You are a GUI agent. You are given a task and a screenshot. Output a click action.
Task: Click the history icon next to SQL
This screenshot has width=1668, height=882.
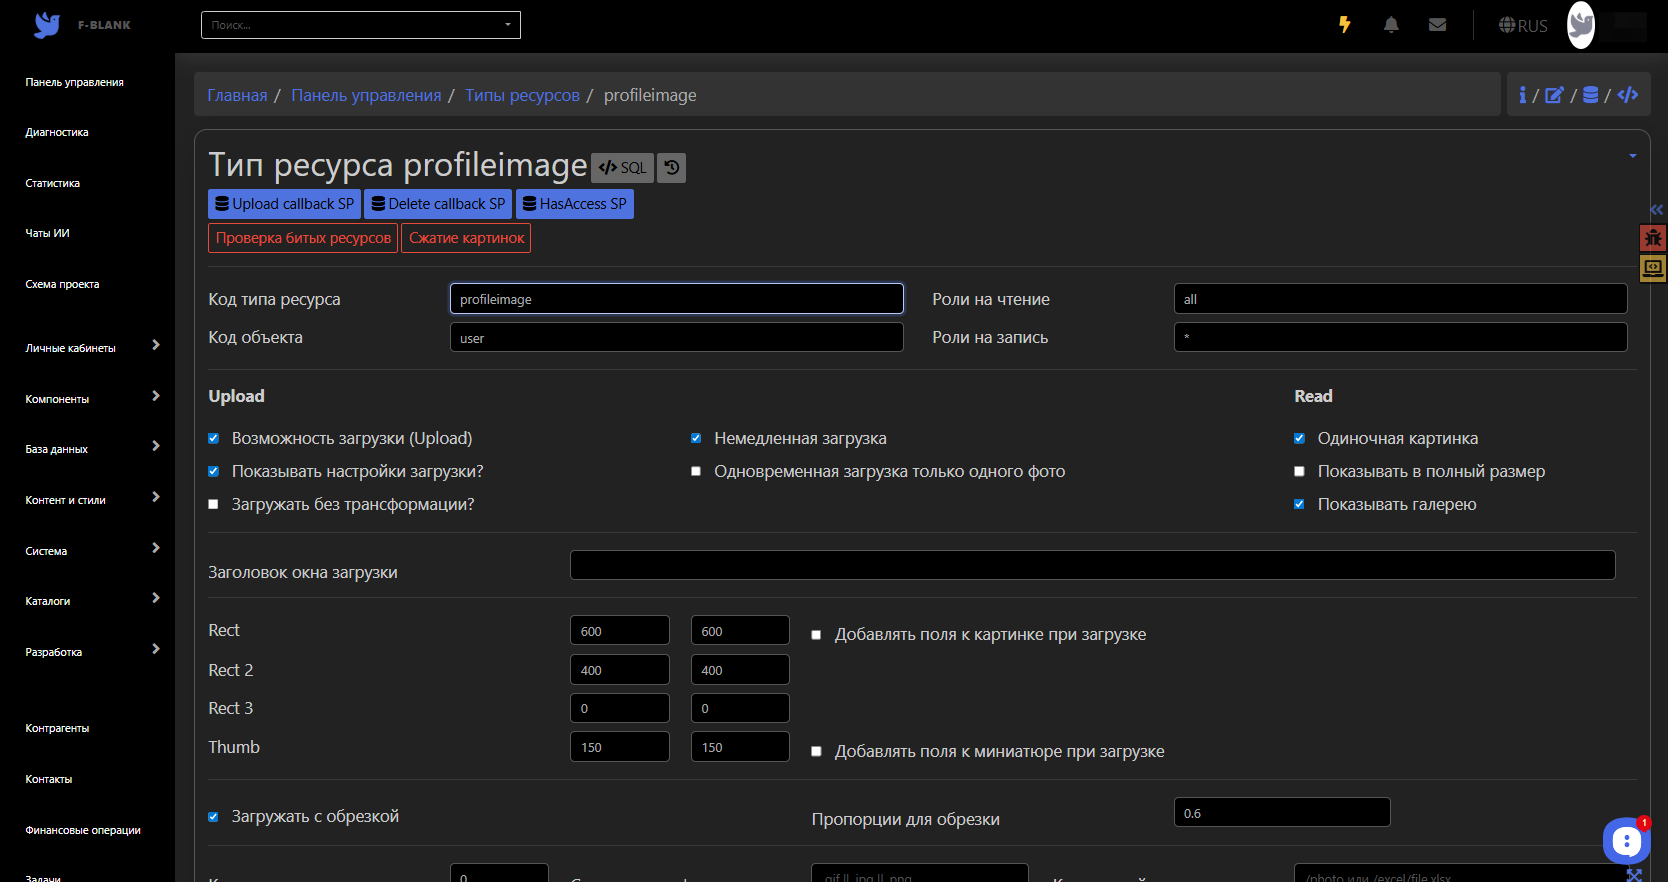[672, 168]
